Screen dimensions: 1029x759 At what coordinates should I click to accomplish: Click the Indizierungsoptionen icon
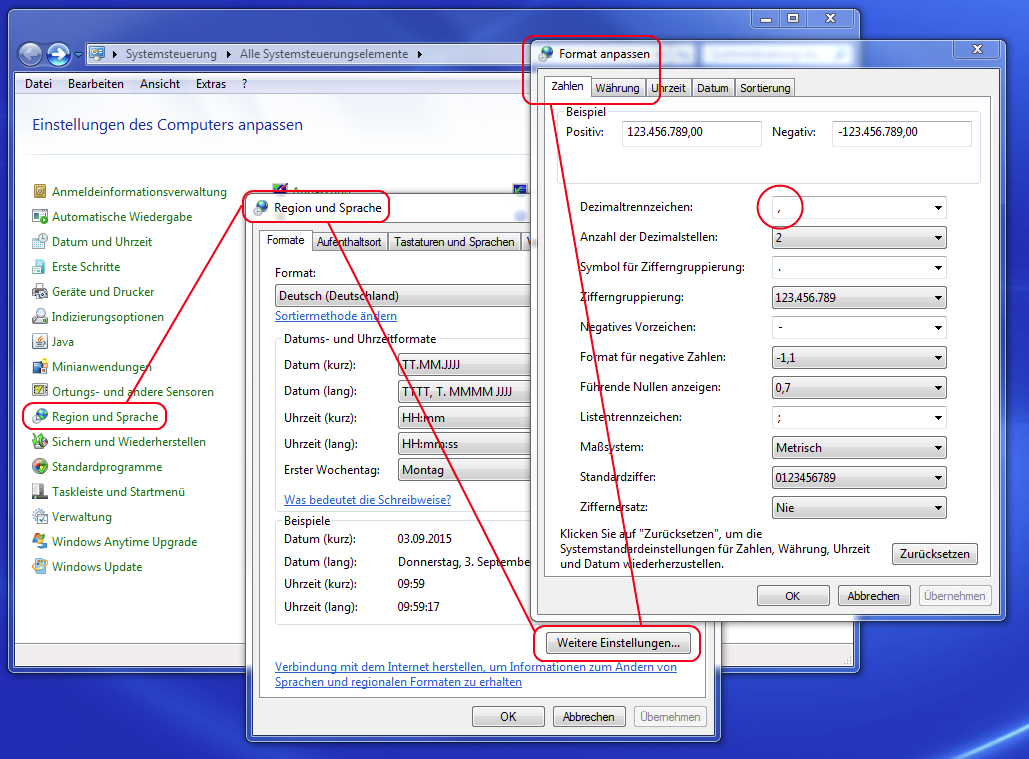point(40,316)
